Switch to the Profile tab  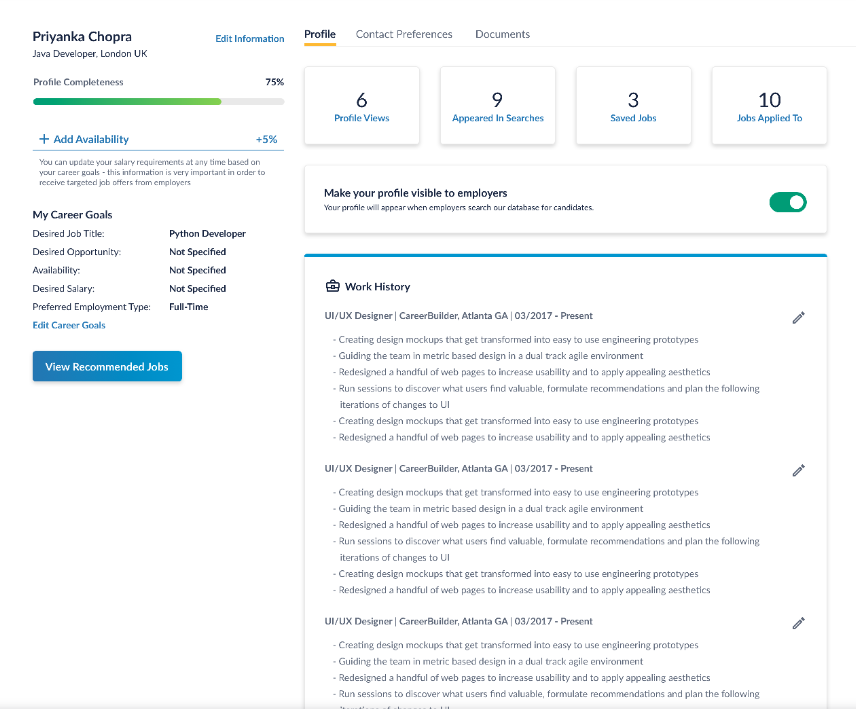320,34
